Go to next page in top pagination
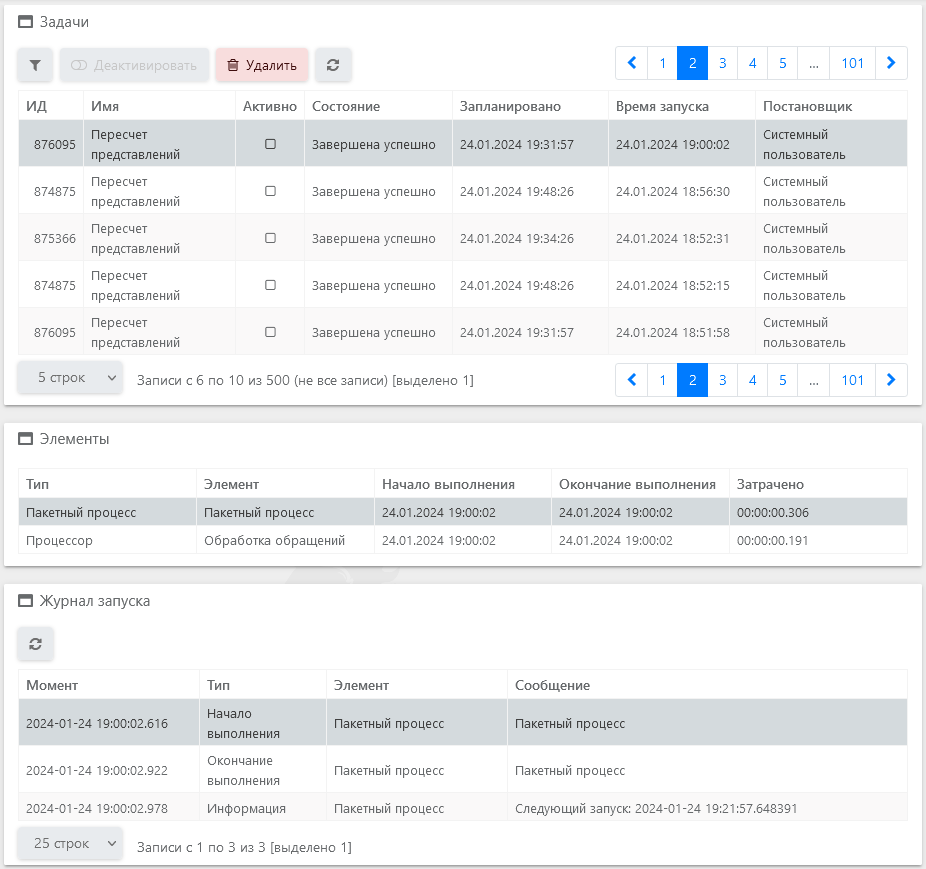Image resolution: width=926 pixels, height=869 pixels. click(891, 63)
